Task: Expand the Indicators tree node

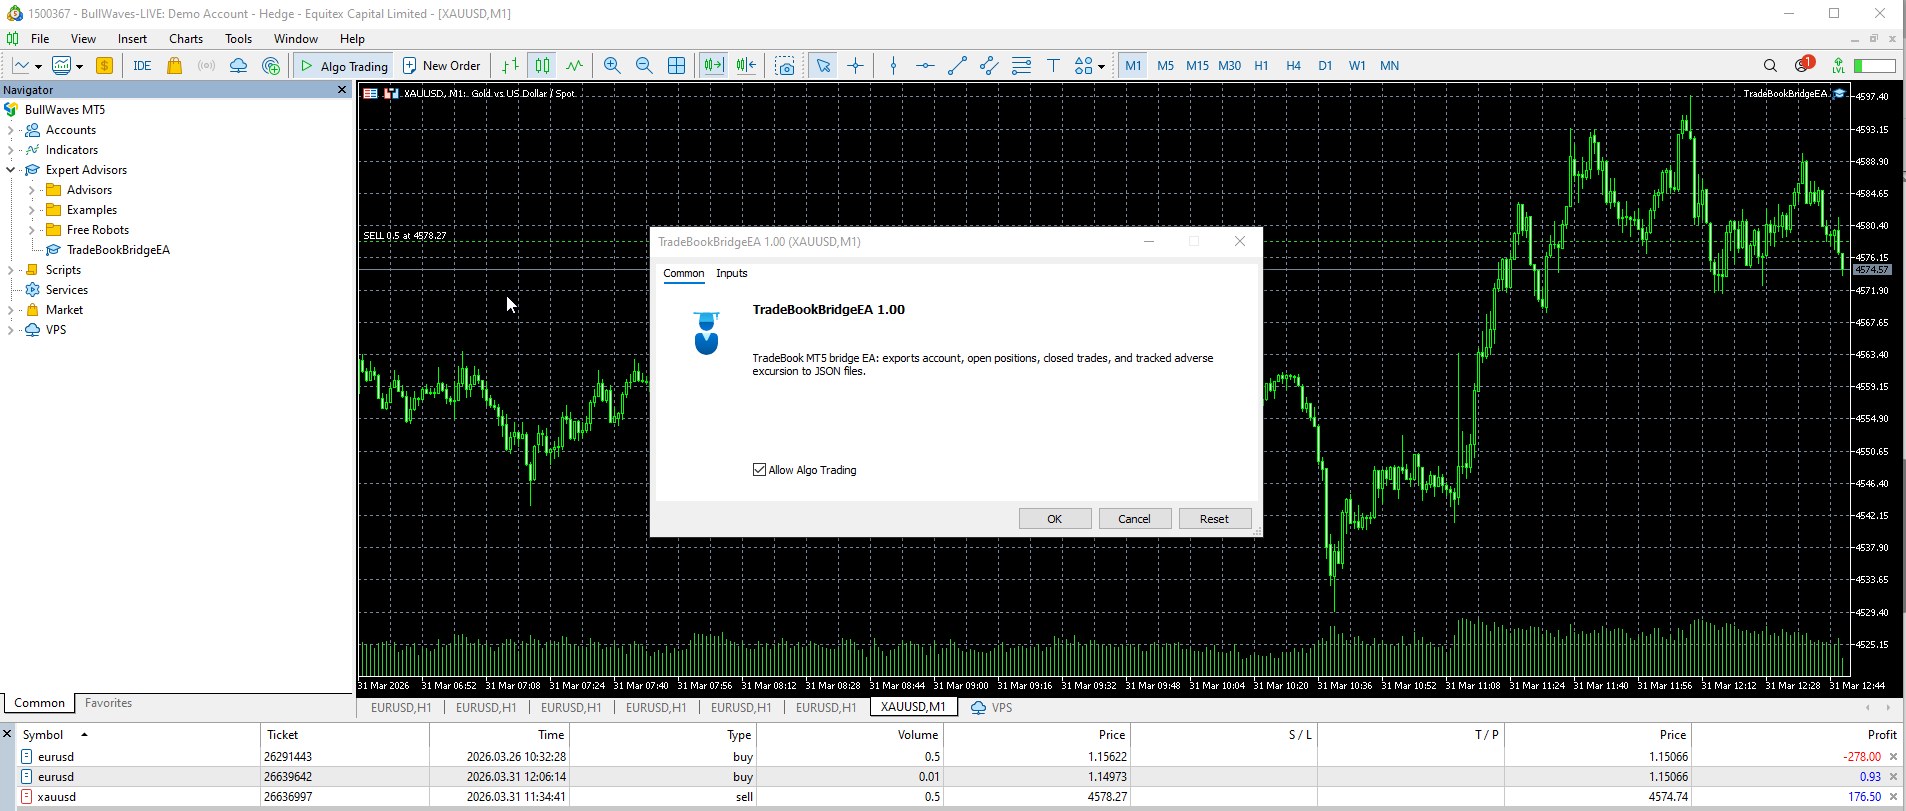Action: tap(11, 150)
